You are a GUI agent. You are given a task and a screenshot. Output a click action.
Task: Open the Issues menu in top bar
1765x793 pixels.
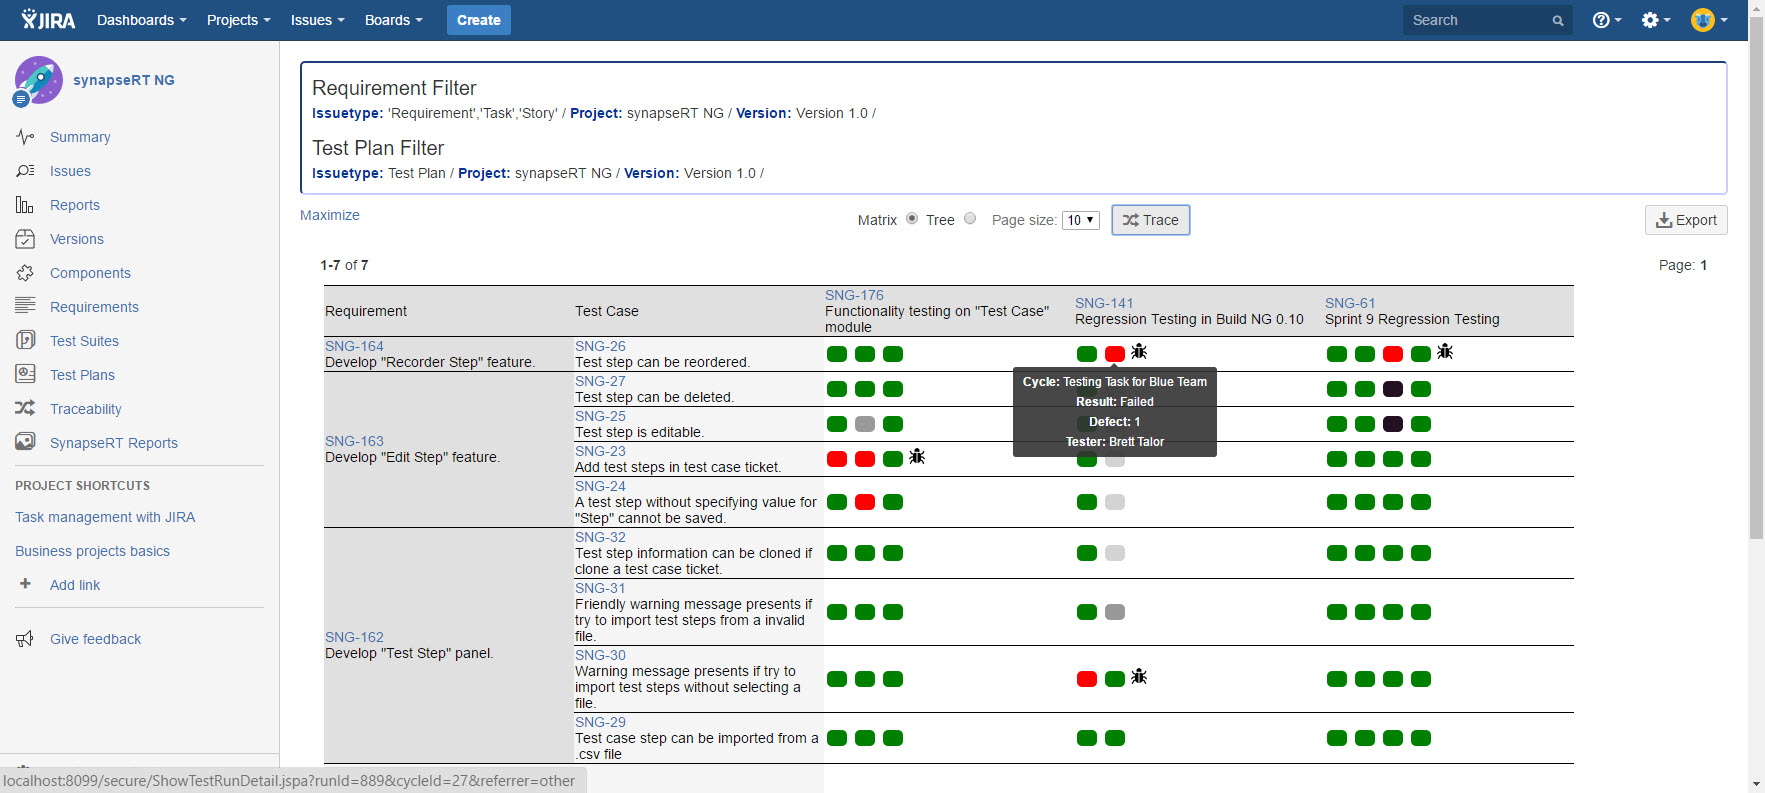coord(317,20)
